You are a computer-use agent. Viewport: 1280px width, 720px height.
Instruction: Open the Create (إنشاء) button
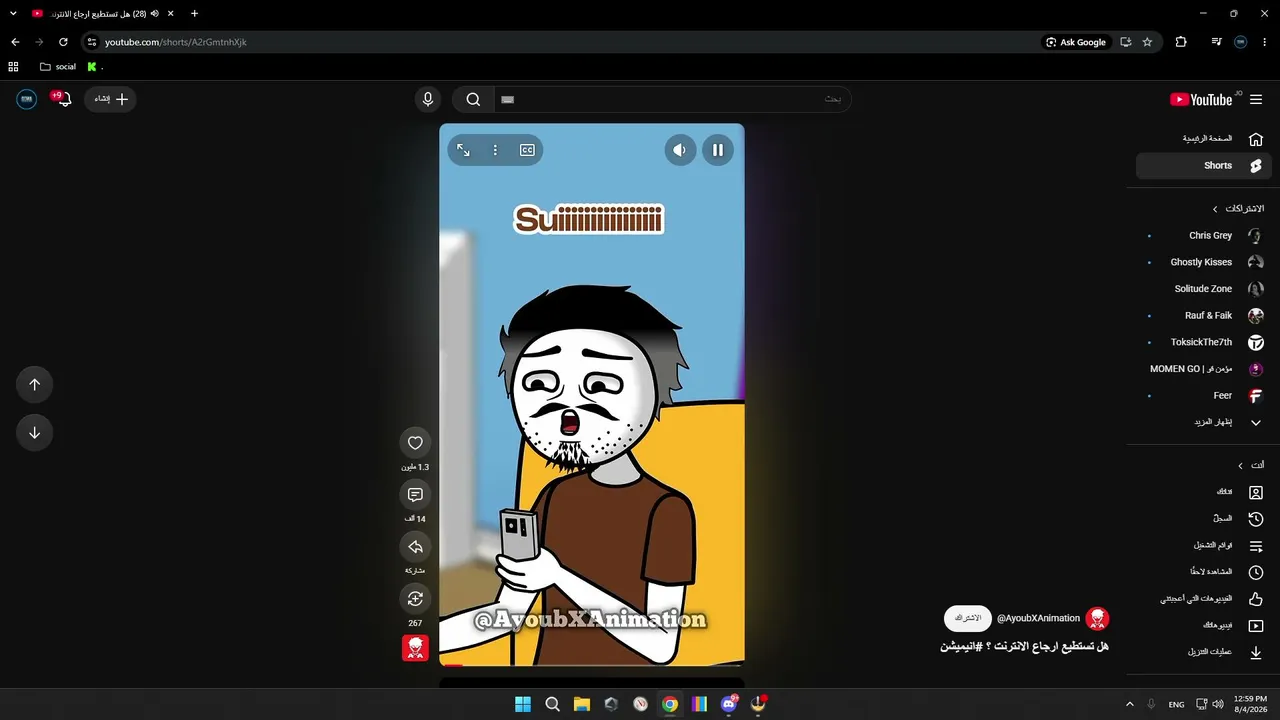111,99
